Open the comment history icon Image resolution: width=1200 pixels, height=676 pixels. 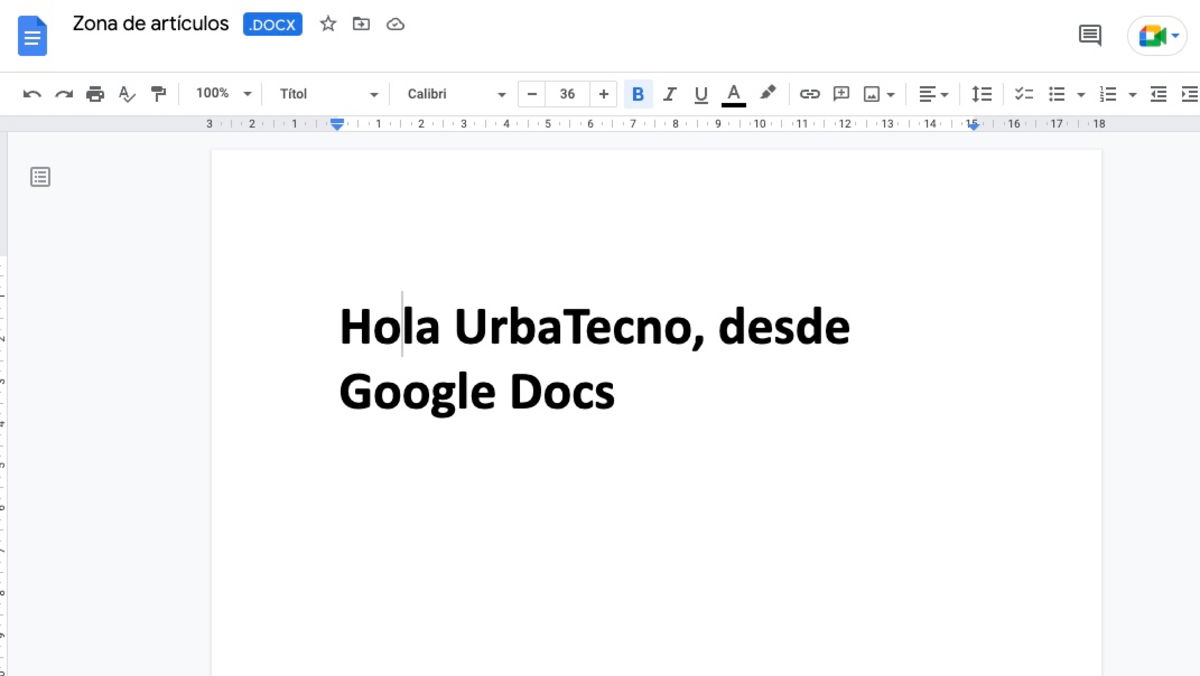pyautogui.click(x=1090, y=35)
